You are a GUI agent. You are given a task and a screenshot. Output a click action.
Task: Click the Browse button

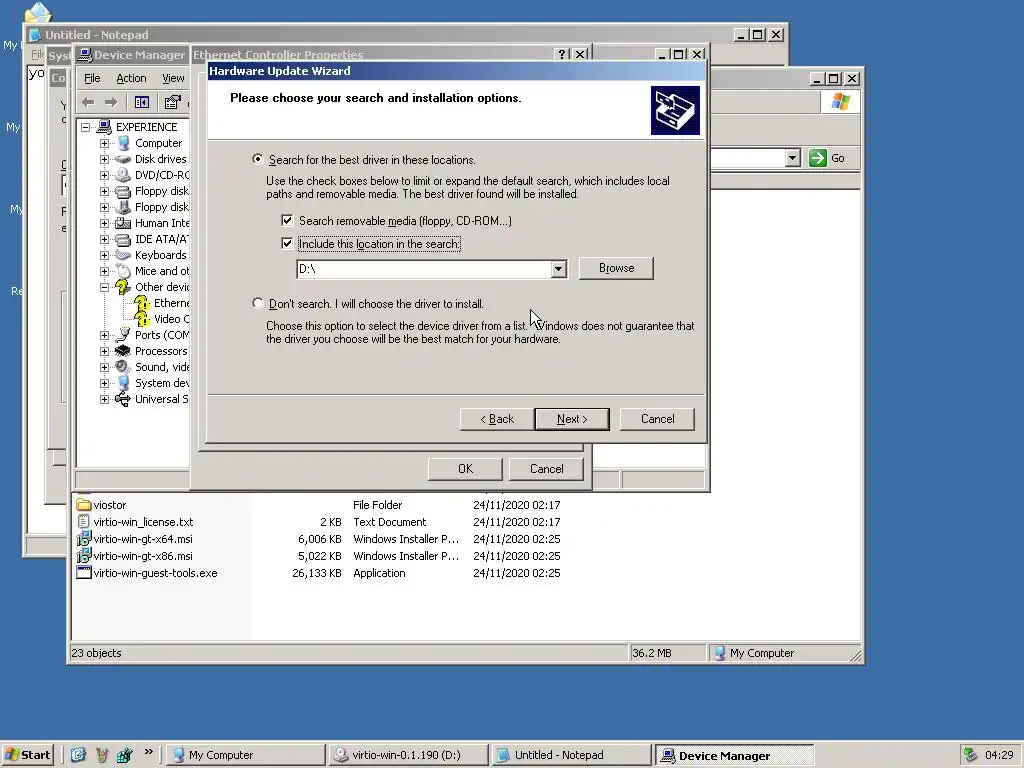click(x=616, y=268)
